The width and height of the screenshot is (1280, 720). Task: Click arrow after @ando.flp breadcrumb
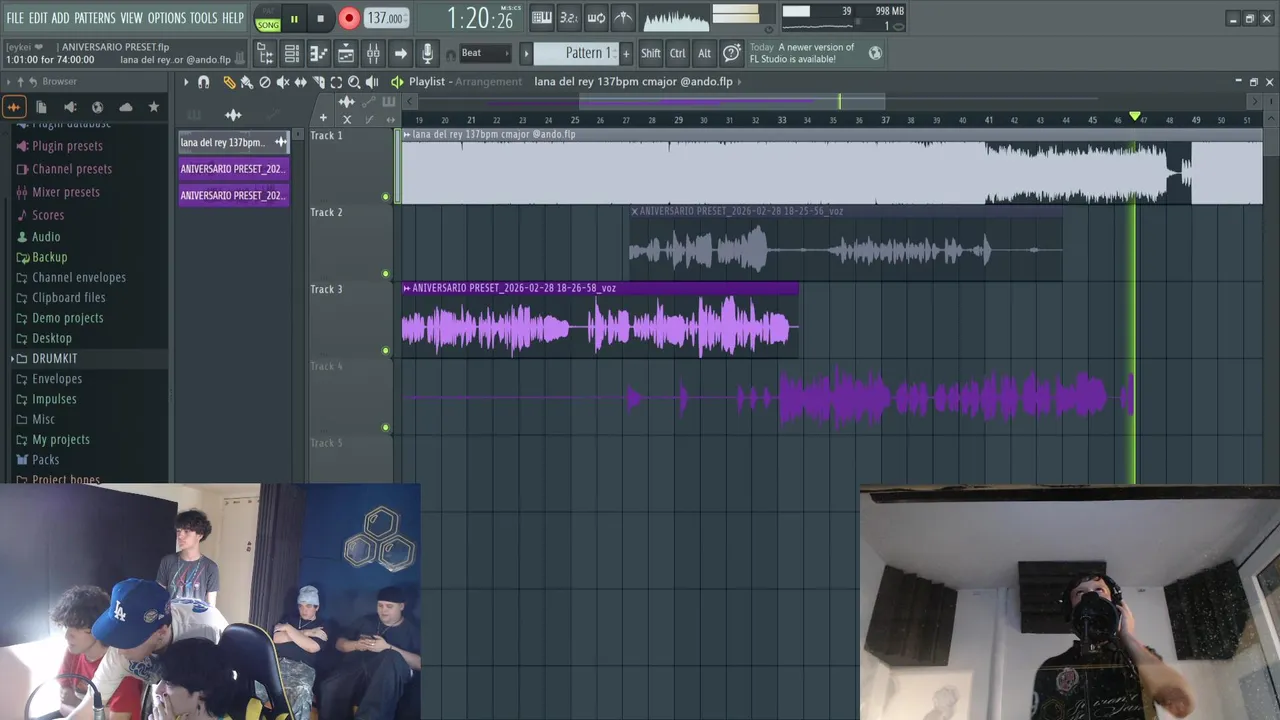pyautogui.click(x=740, y=82)
